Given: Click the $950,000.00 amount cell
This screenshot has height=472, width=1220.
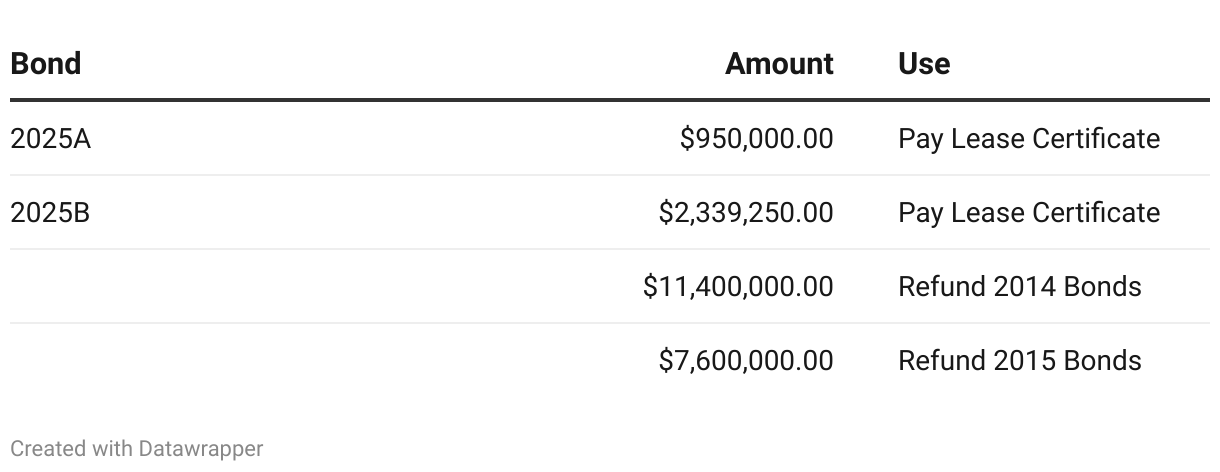Looking at the screenshot, I should pyautogui.click(x=756, y=139).
